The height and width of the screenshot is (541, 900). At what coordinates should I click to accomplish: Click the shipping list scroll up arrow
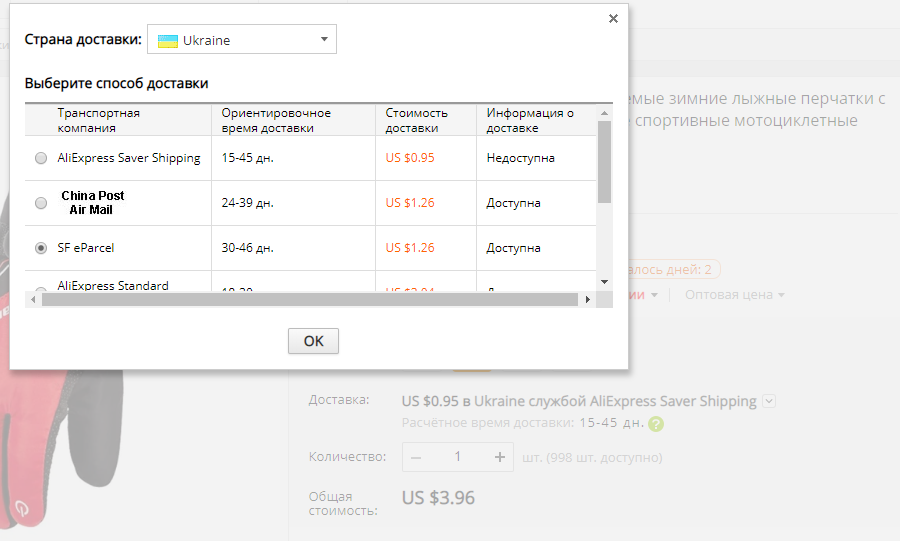click(x=604, y=113)
